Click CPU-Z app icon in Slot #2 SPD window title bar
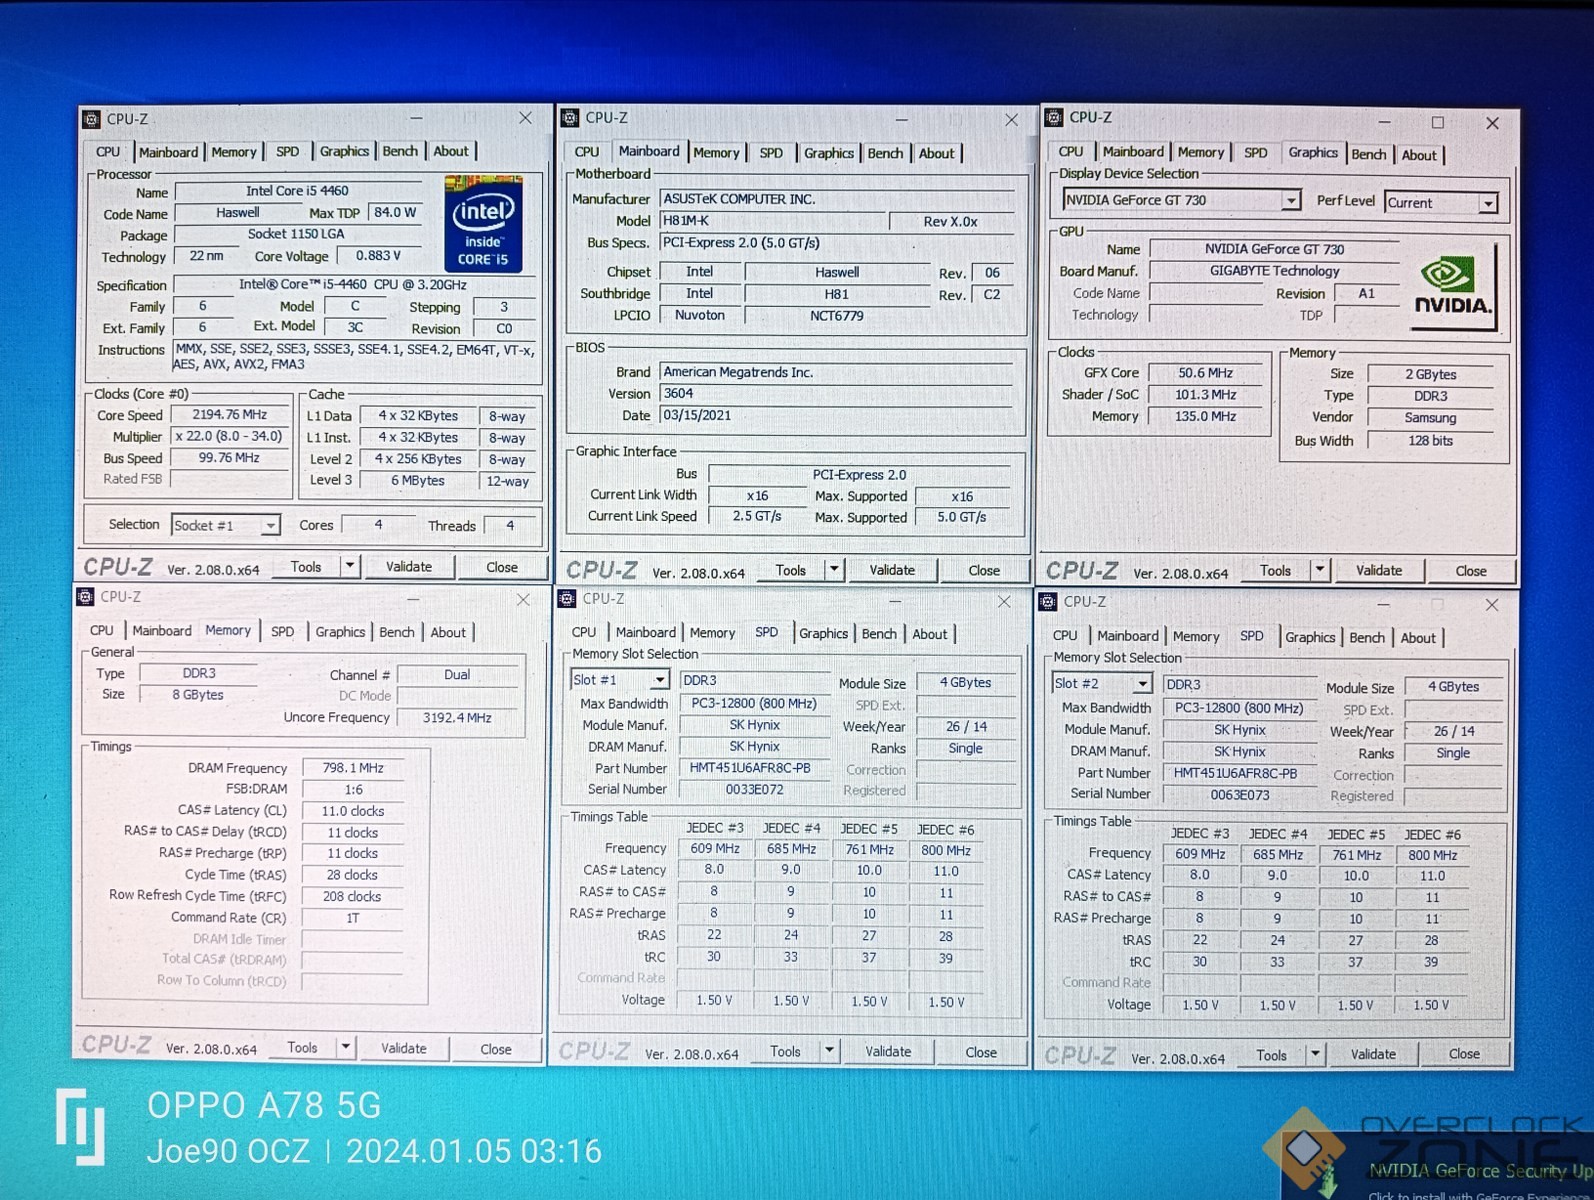The image size is (1594, 1200). coord(1048,601)
